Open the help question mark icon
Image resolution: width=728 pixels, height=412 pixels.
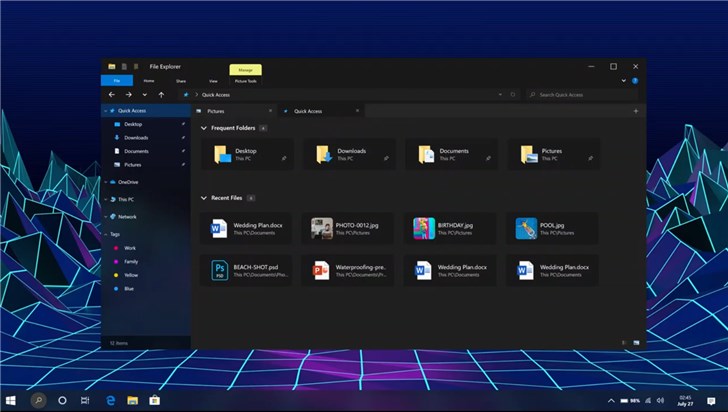point(635,81)
